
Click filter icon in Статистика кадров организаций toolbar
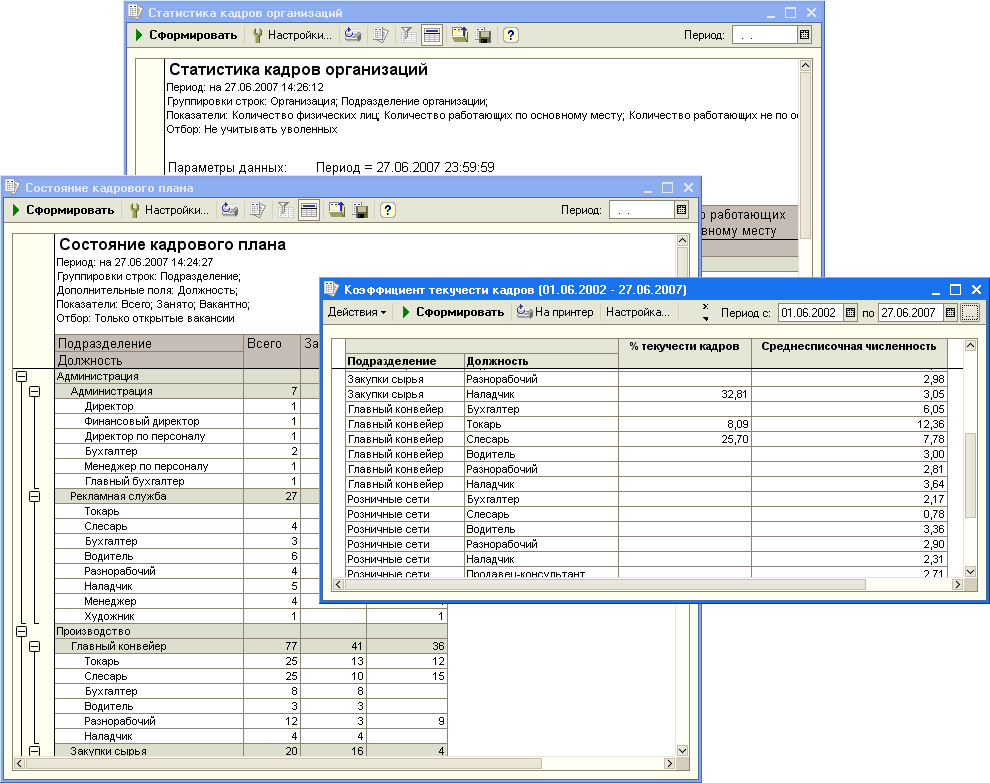[409, 35]
